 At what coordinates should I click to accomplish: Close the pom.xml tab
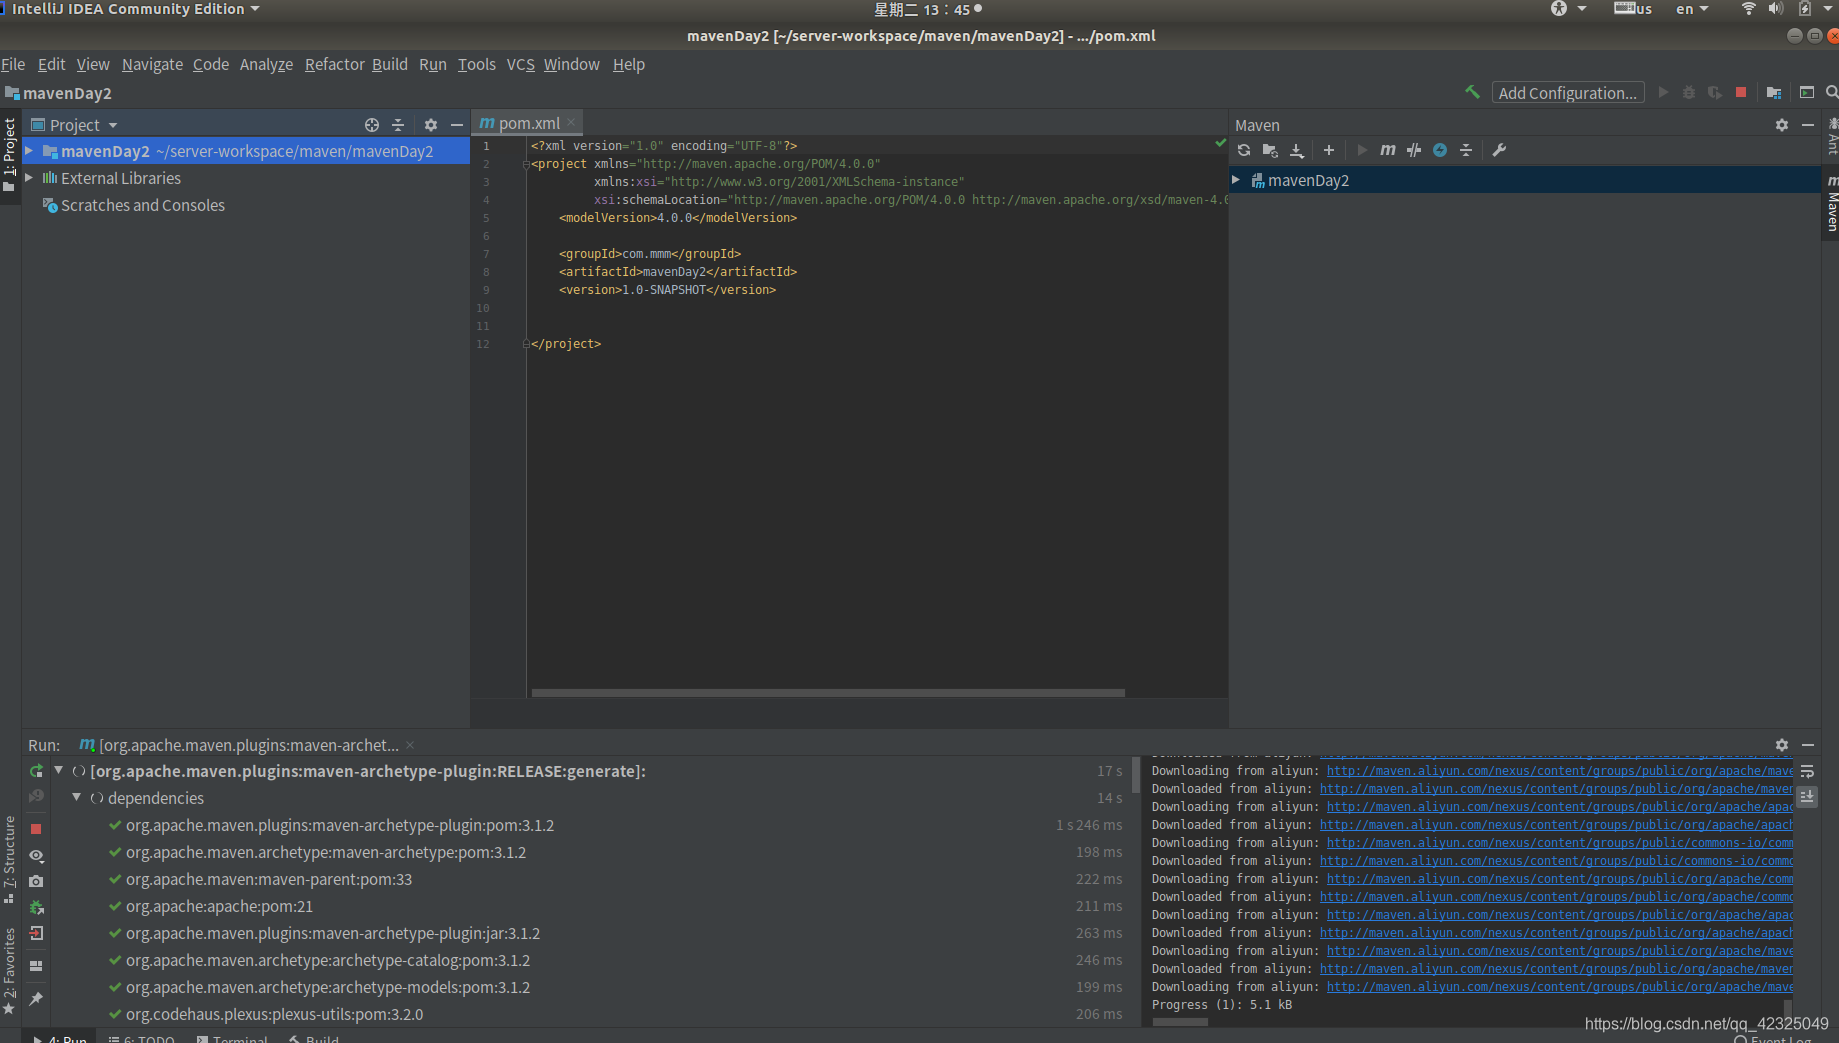[571, 122]
